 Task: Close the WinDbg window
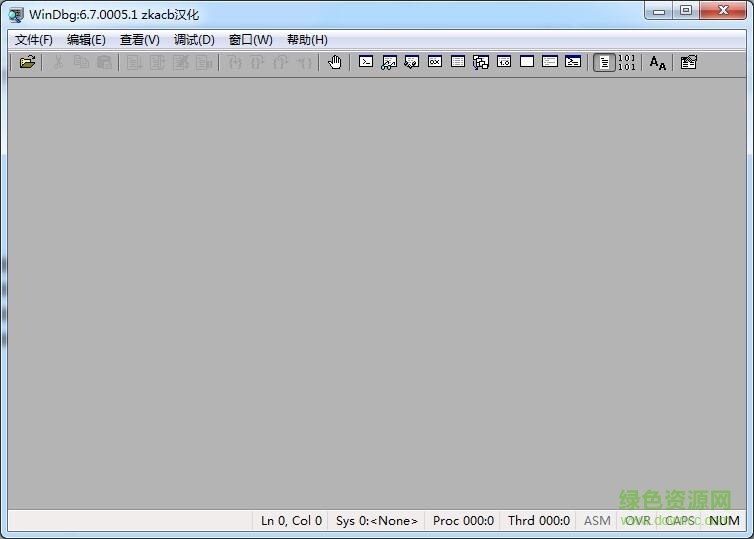pyautogui.click(x=723, y=11)
